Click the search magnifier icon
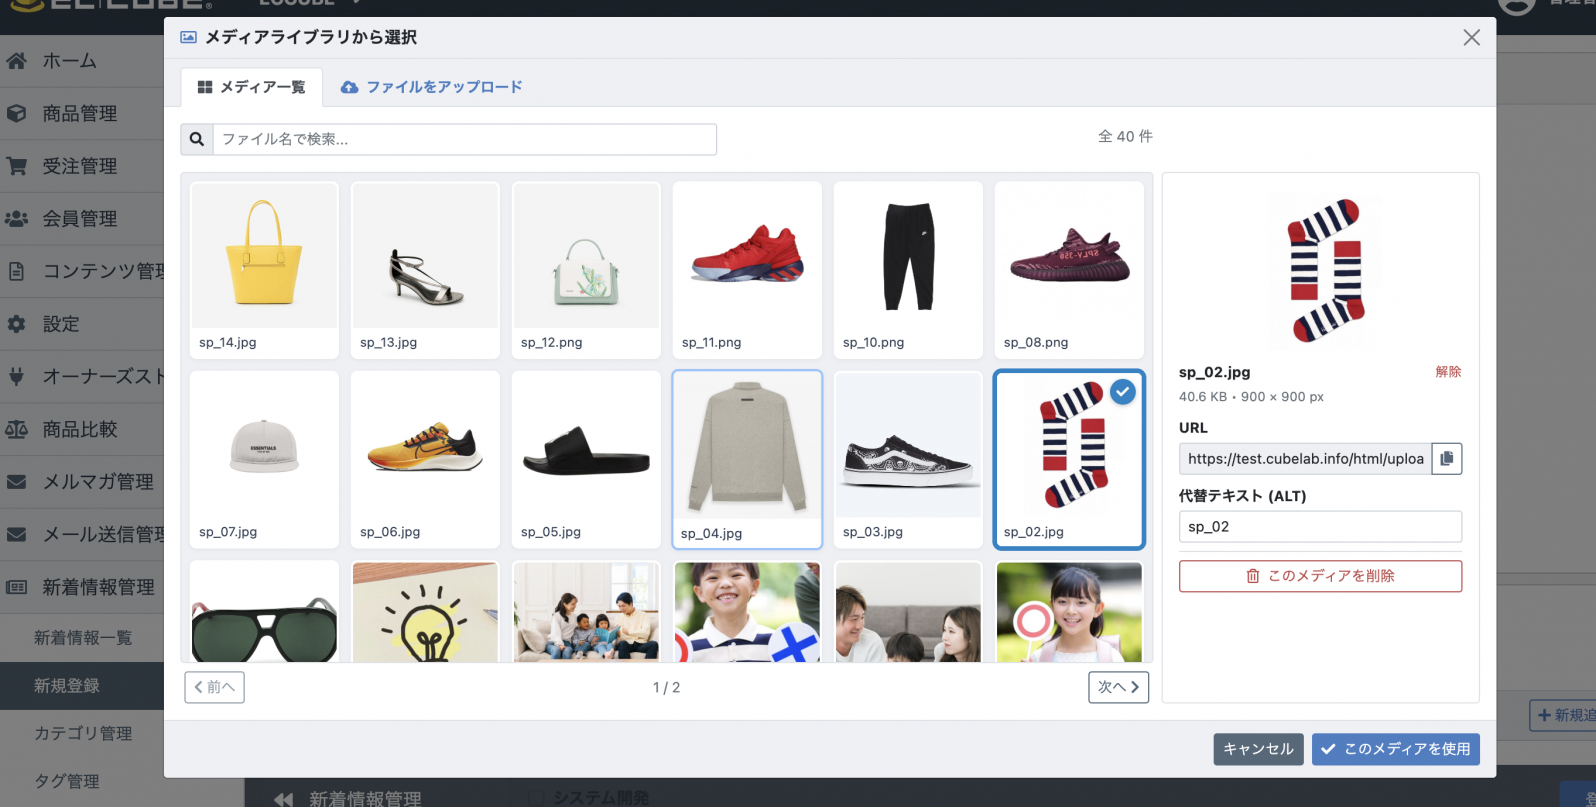Screen dimensions: 1596x807 coord(197,139)
